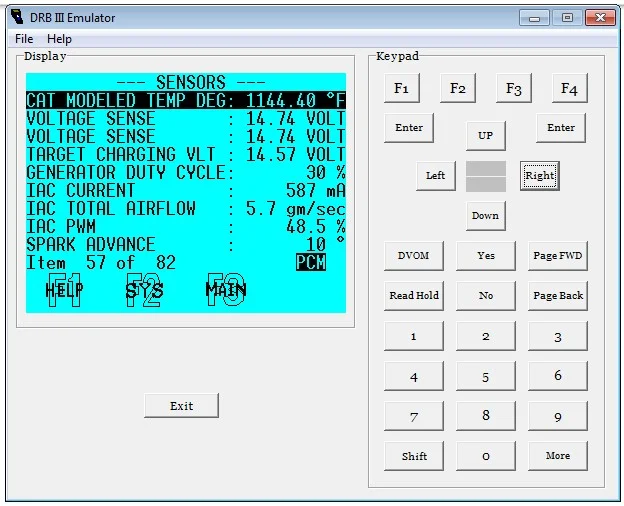Click keypad number 4

(413, 376)
